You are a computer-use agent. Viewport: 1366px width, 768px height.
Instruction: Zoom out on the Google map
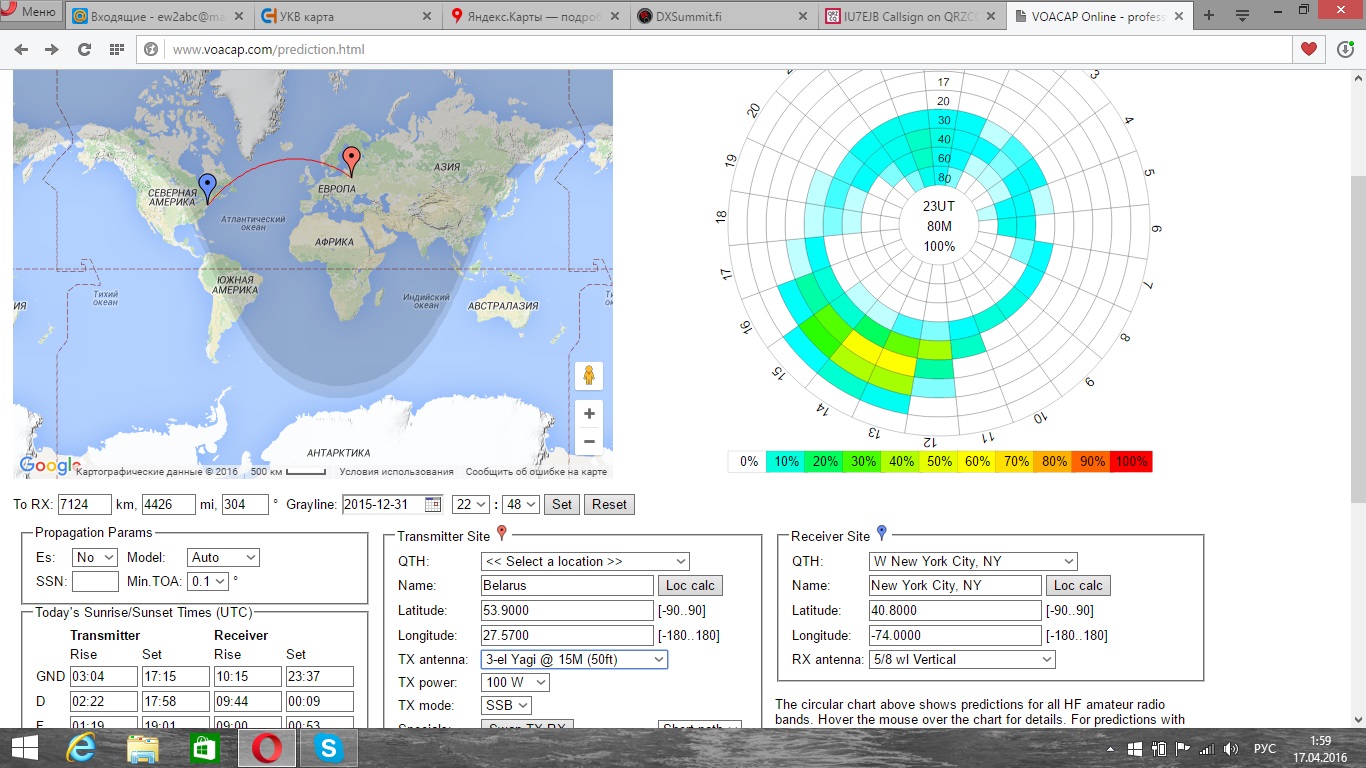coord(589,441)
